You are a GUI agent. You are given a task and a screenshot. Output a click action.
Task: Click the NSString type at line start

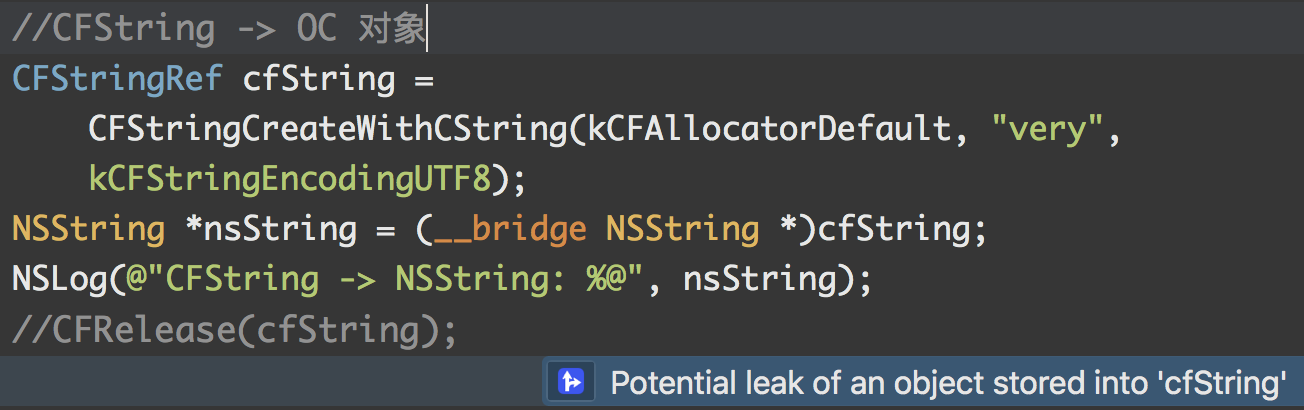click(x=88, y=229)
